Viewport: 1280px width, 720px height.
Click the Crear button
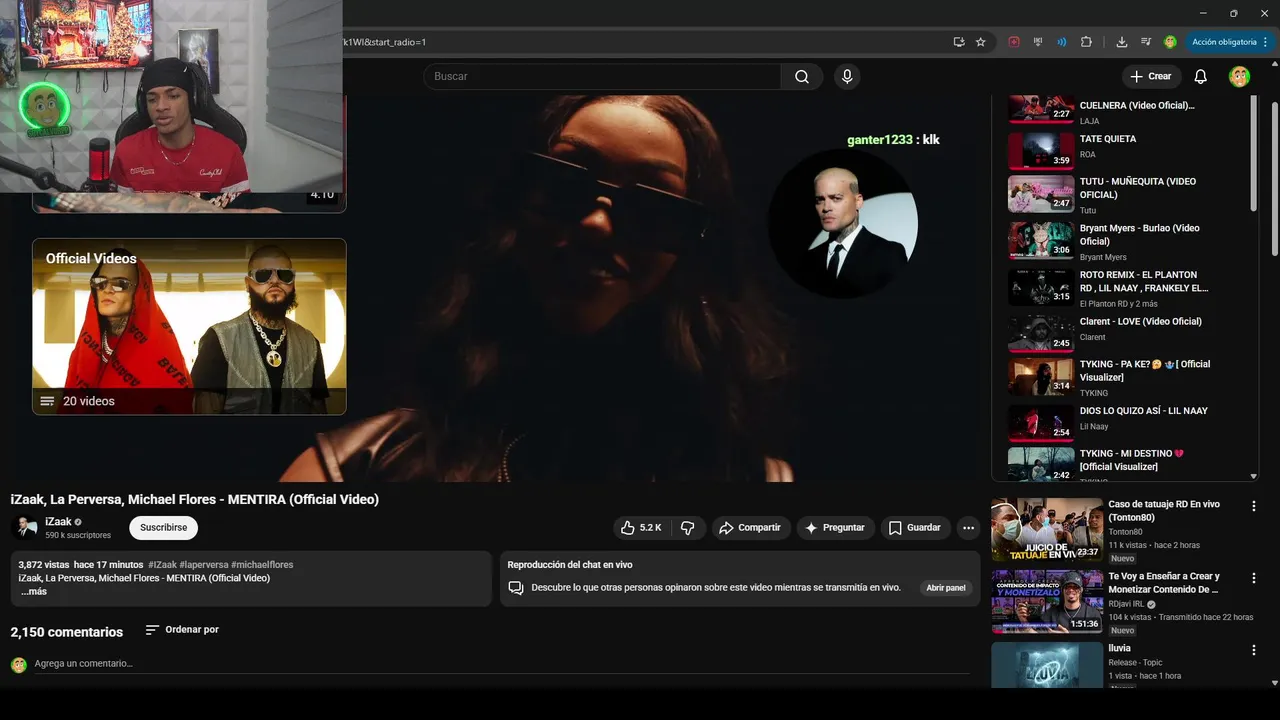pos(1150,77)
